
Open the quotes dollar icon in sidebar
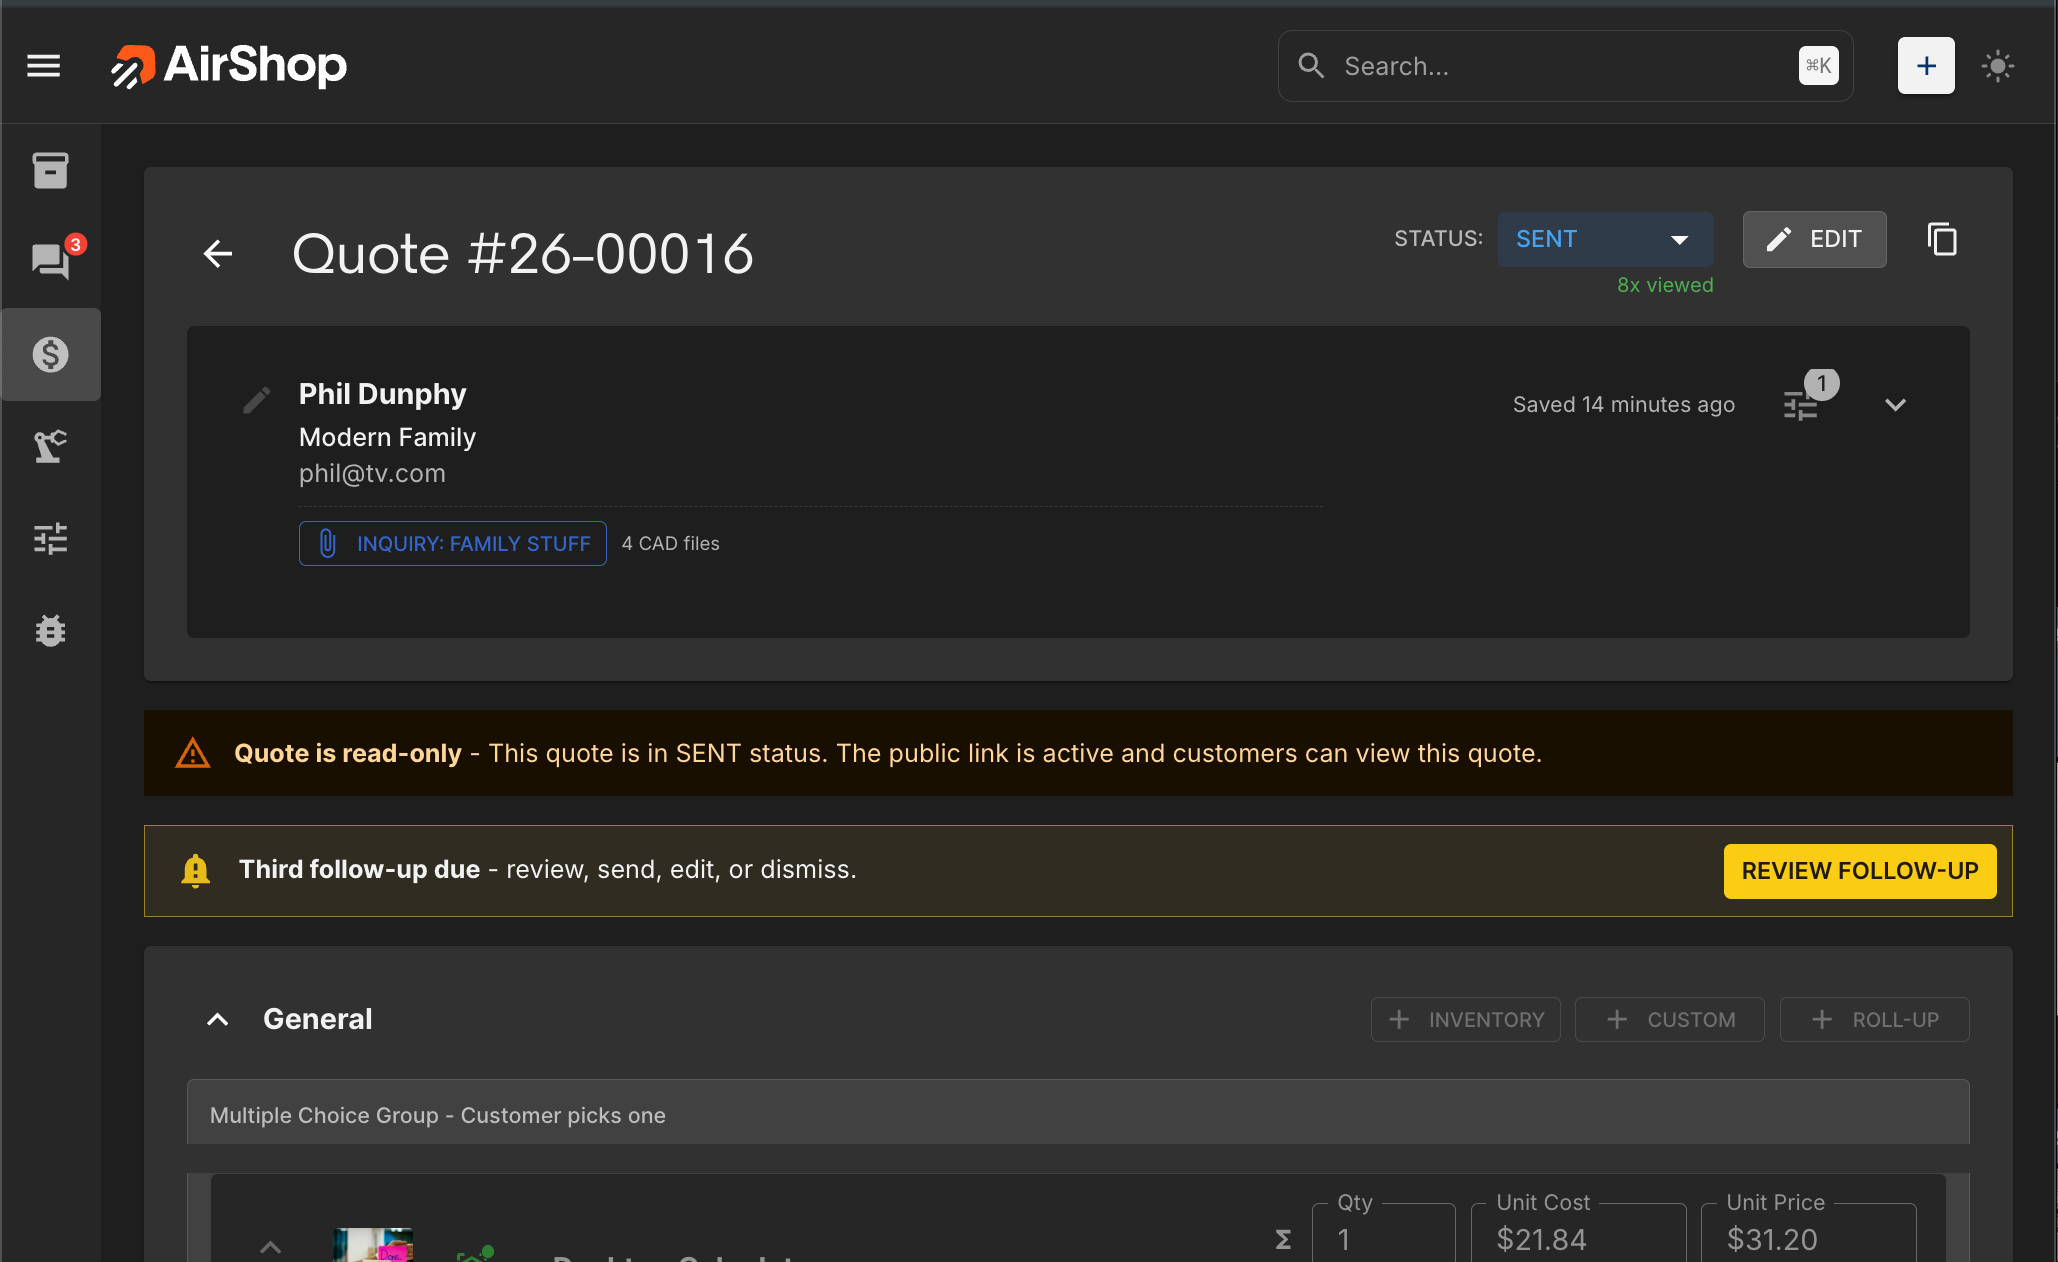51,354
